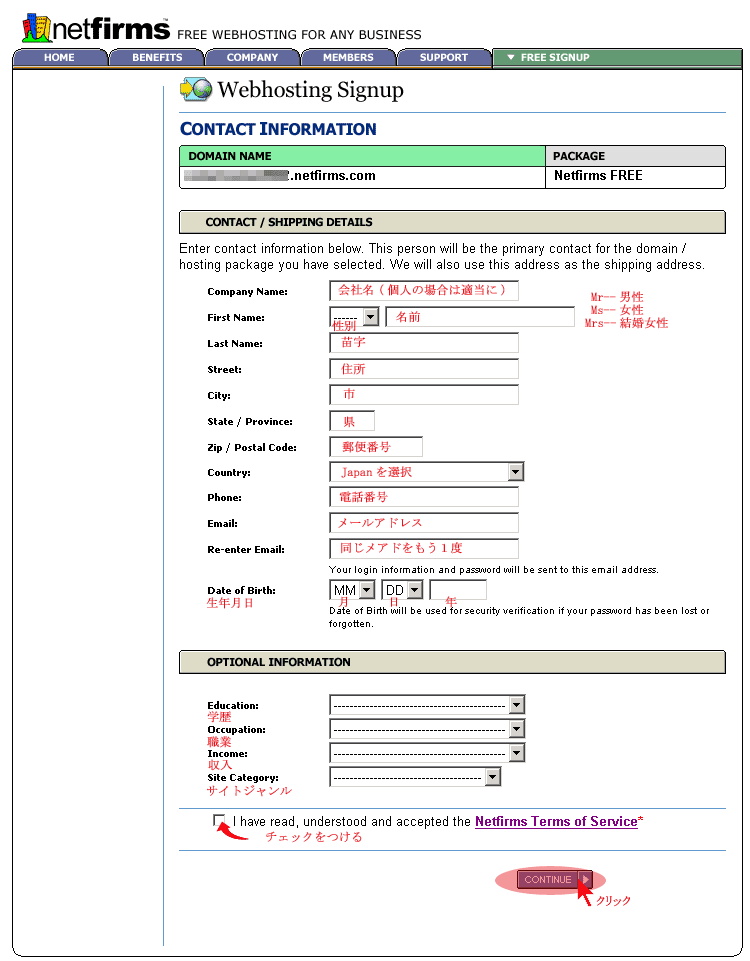The height and width of the screenshot is (961, 750).
Task: Open the MEMBERS tab
Action: click(x=348, y=58)
